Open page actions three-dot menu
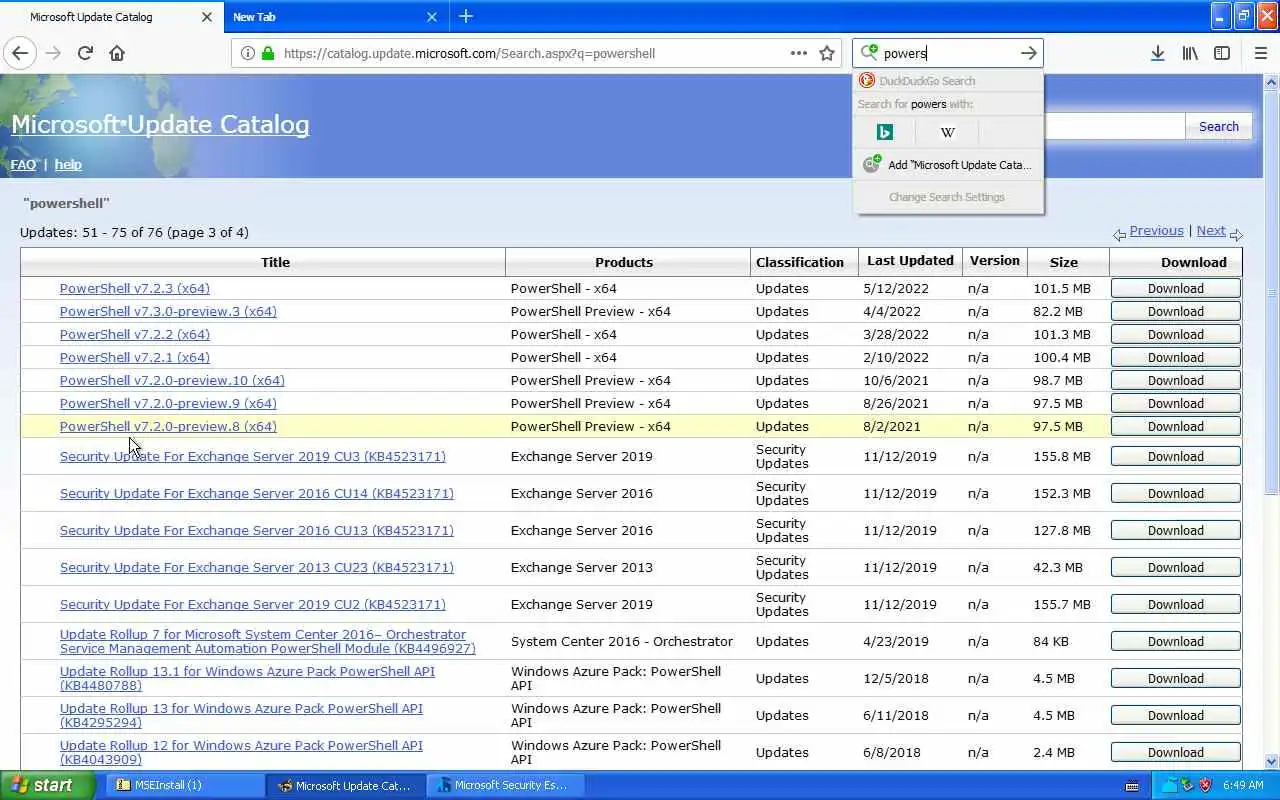 tap(798, 53)
